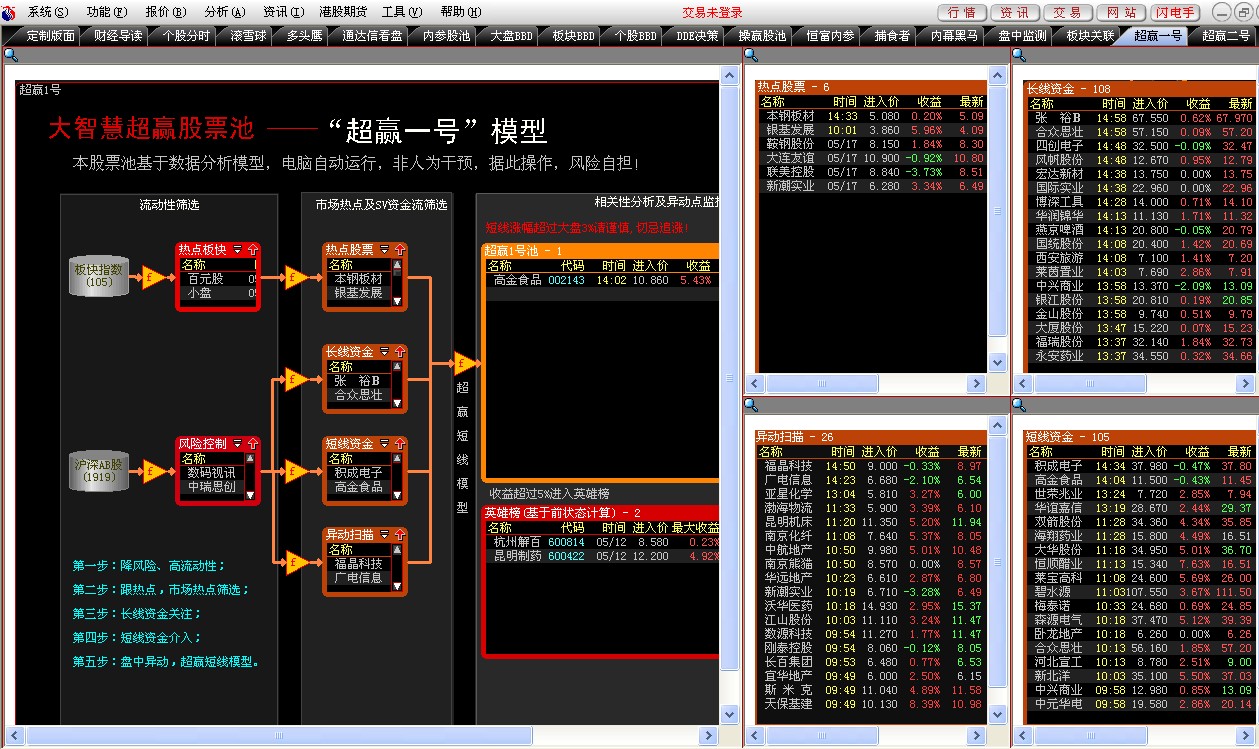Click the up-arrow icon on the 短线资金 box header

tap(400, 443)
